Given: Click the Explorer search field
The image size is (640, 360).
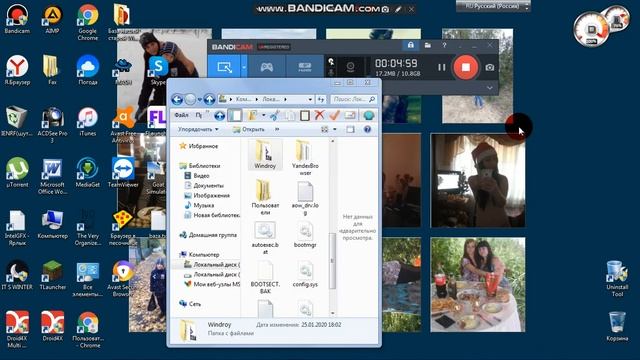Looking at the screenshot, I should (x=353, y=99).
